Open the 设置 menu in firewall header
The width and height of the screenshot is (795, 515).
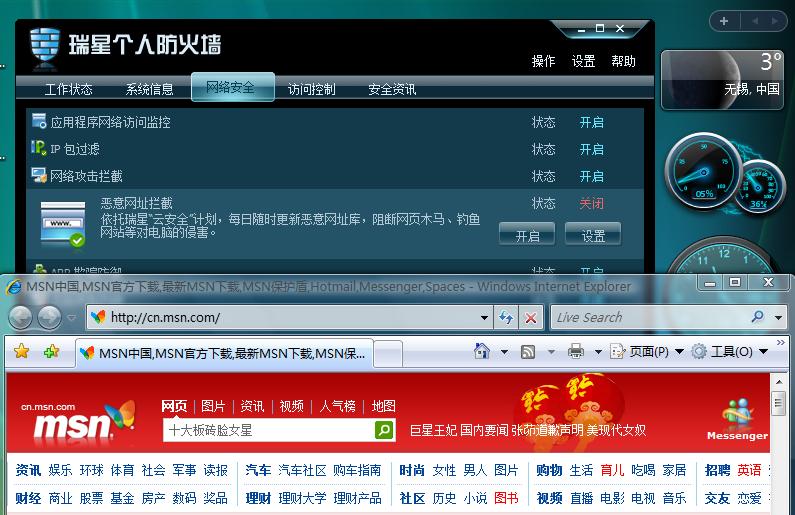583,61
